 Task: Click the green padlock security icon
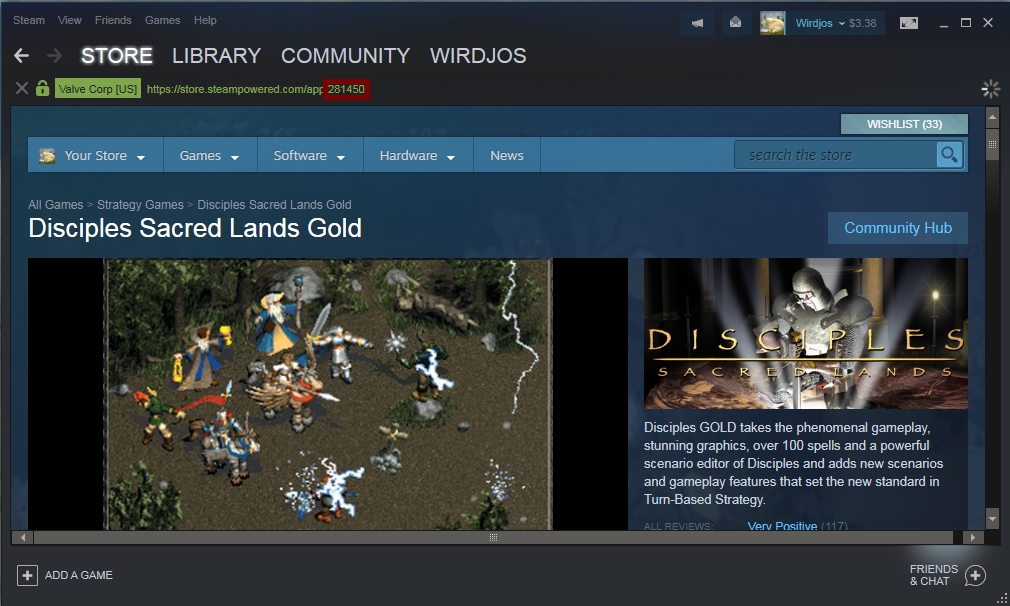click(x=43, y=88)
